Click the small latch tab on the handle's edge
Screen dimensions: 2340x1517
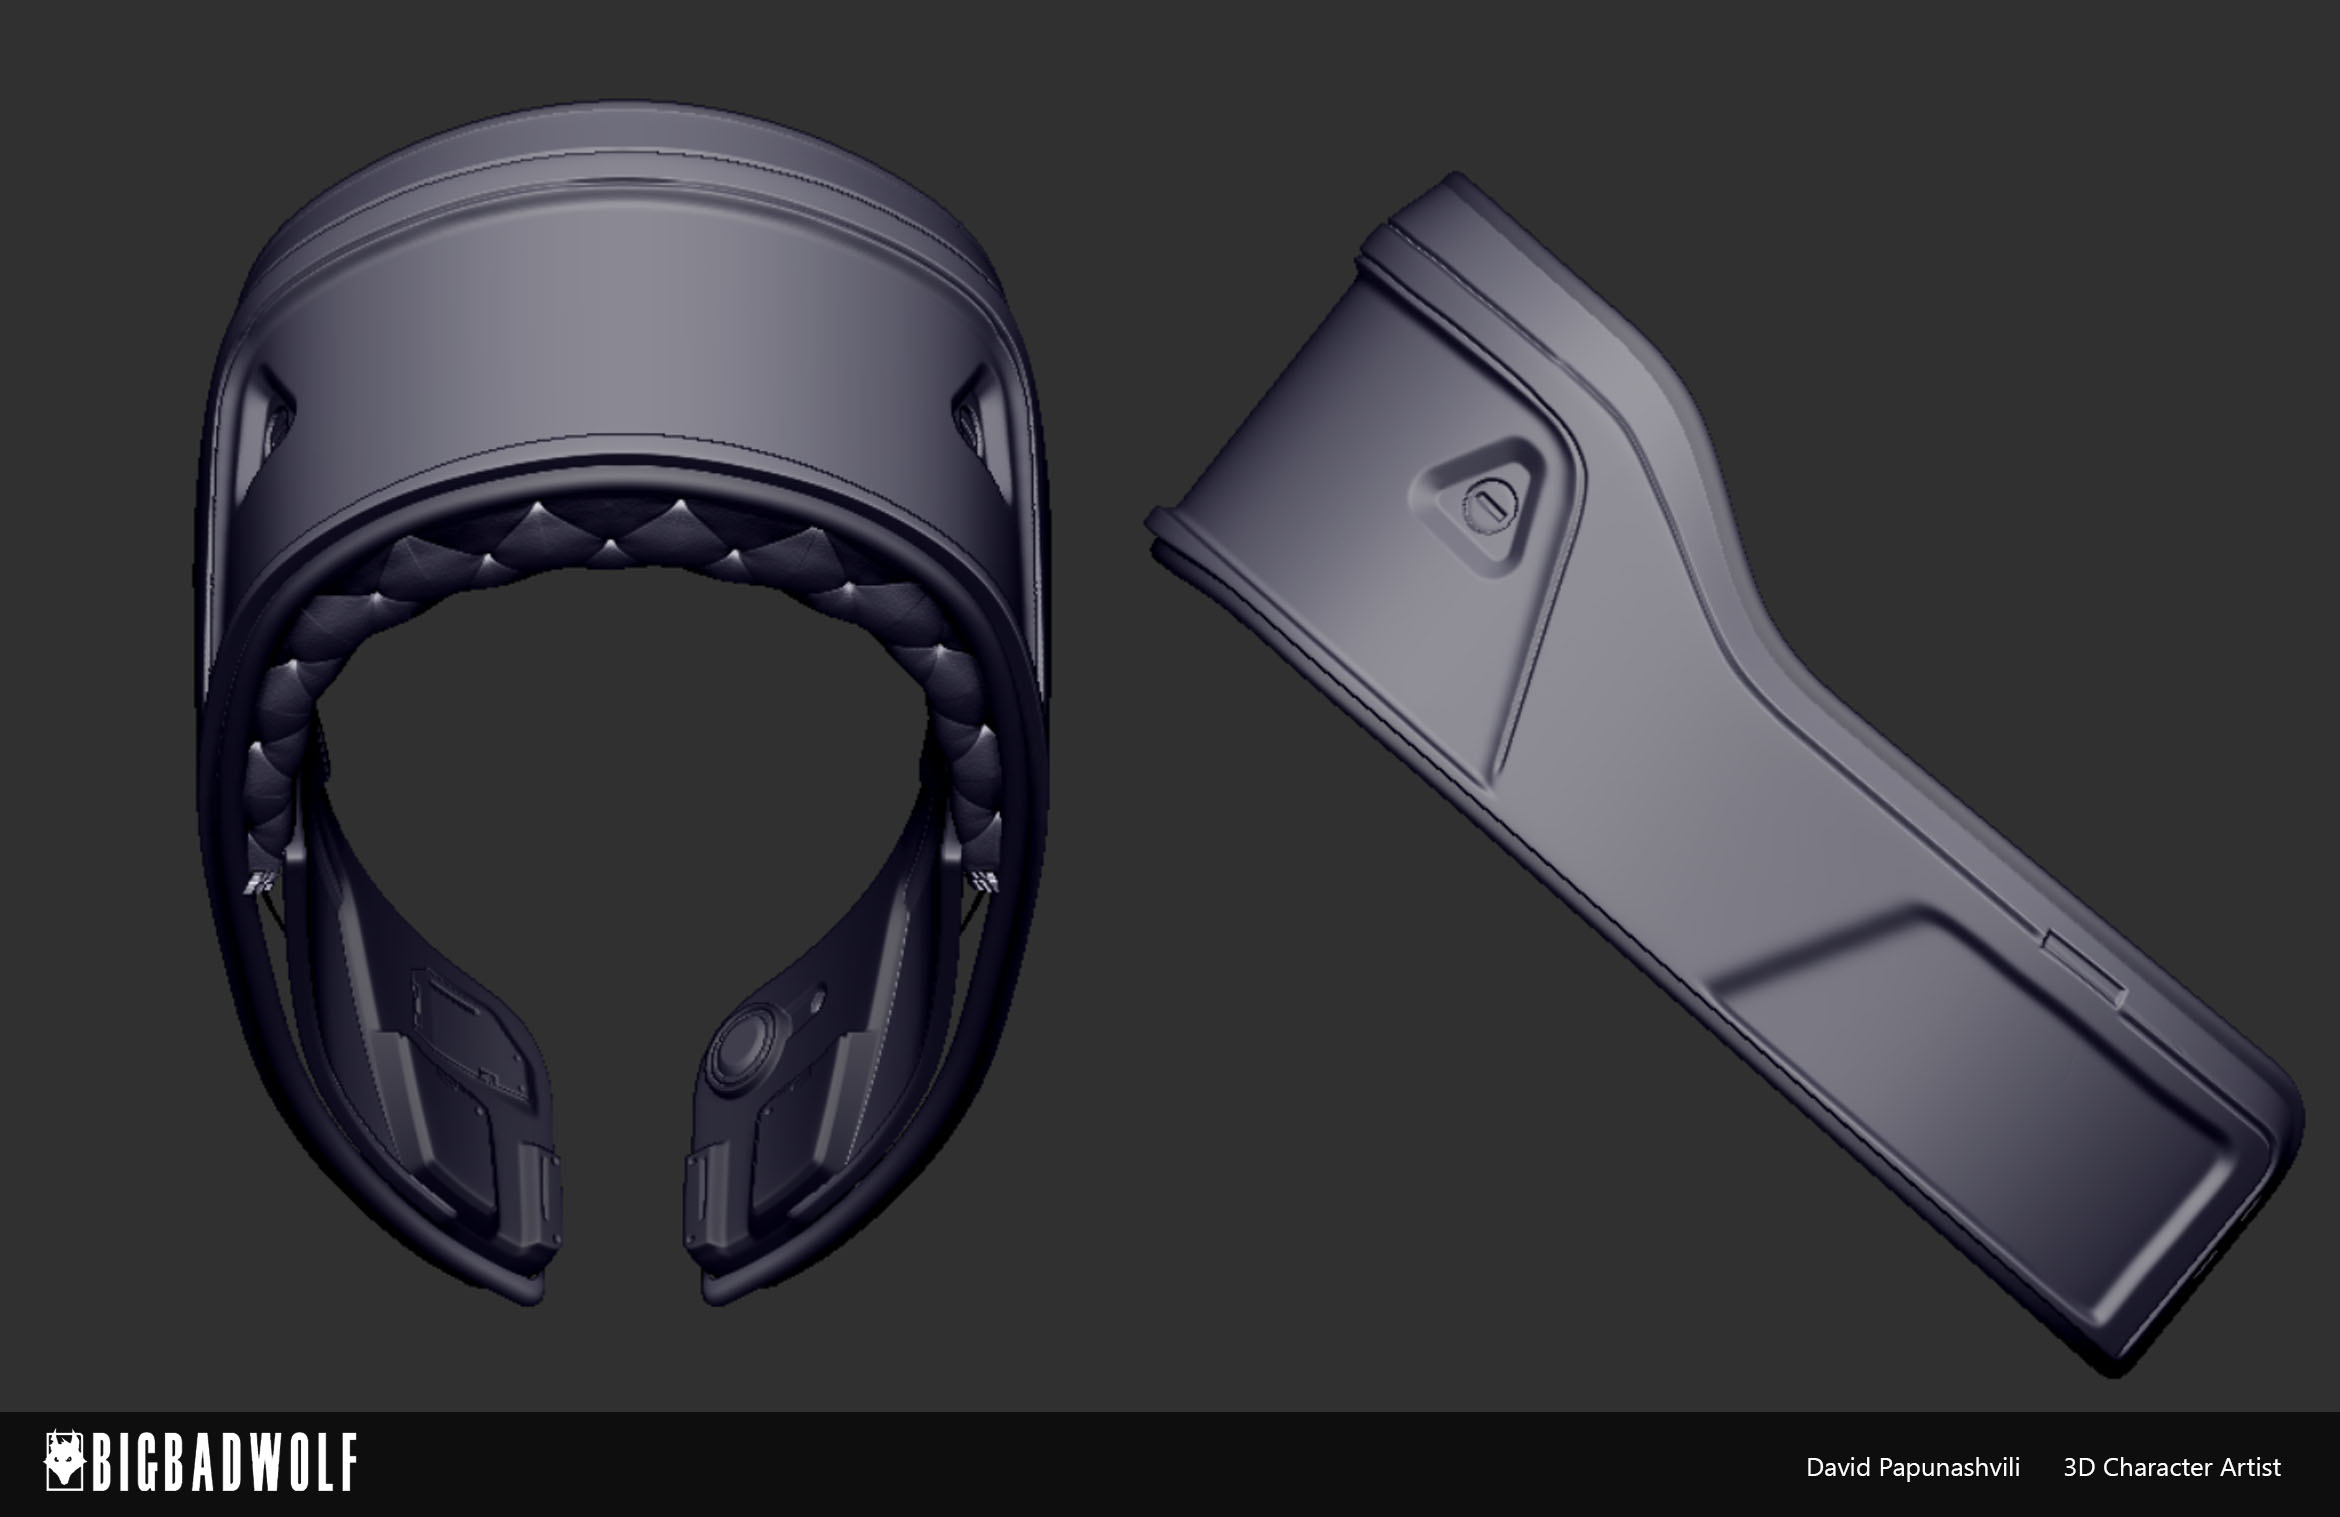[2082, 968]
